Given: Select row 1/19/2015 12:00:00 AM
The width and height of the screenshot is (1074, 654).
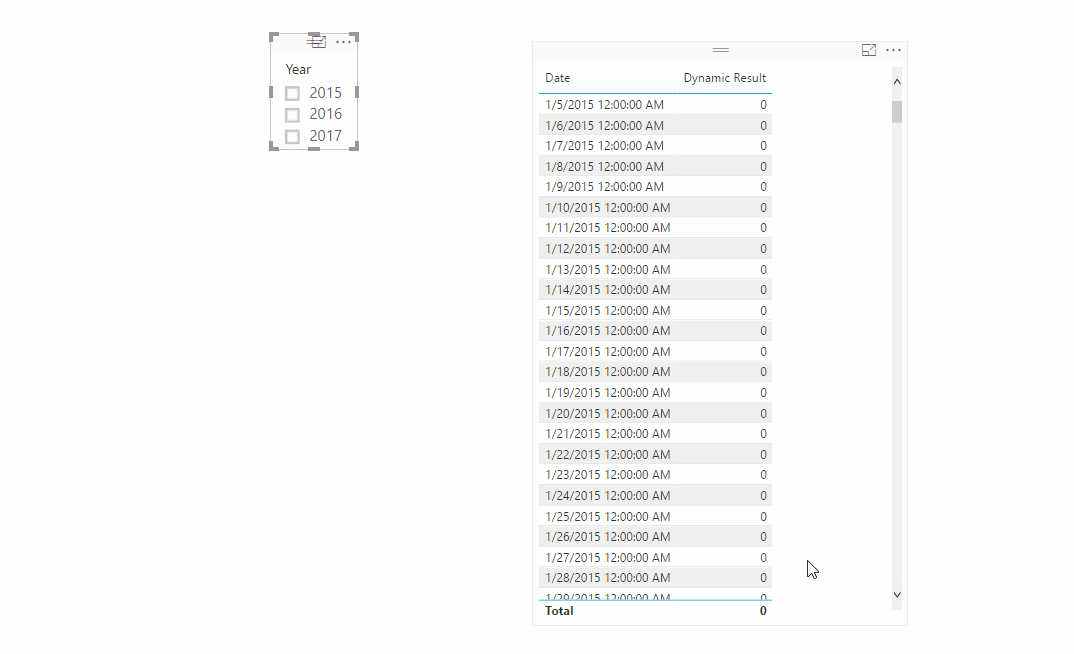Looking at the screenshot, I should [x=655, y=392].
